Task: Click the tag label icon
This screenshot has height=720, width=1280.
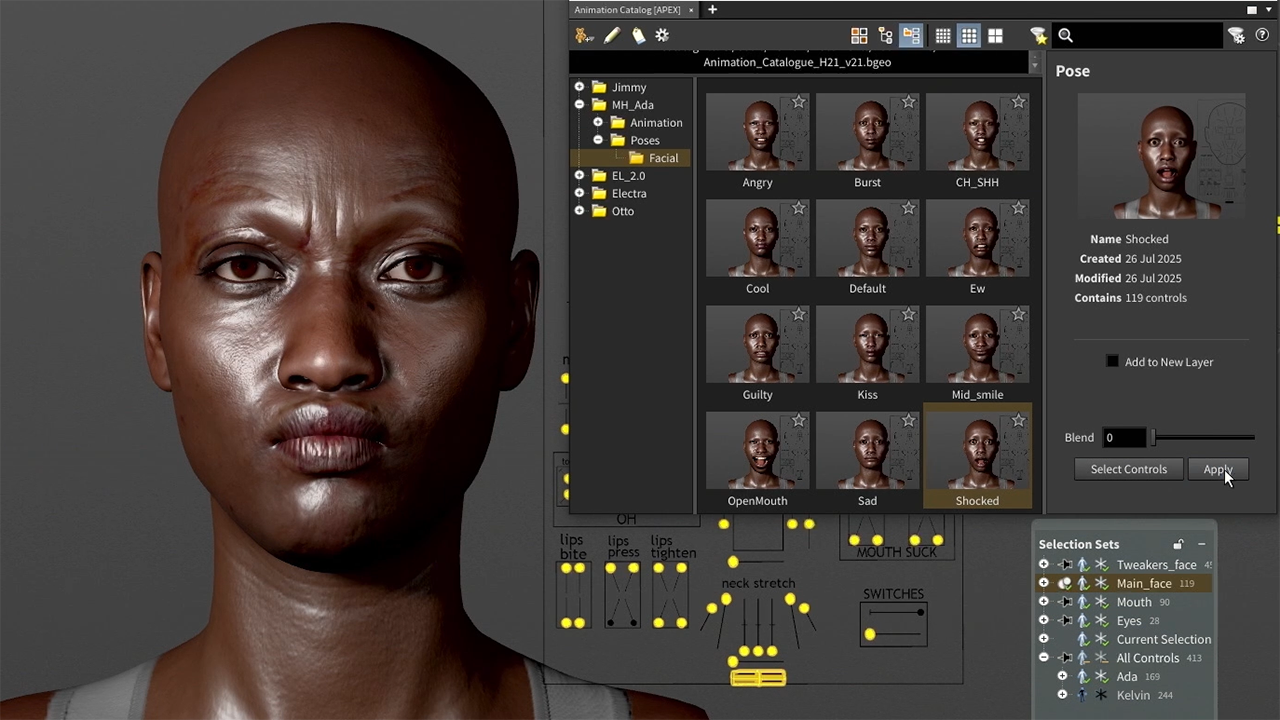Action: point(638,36)
